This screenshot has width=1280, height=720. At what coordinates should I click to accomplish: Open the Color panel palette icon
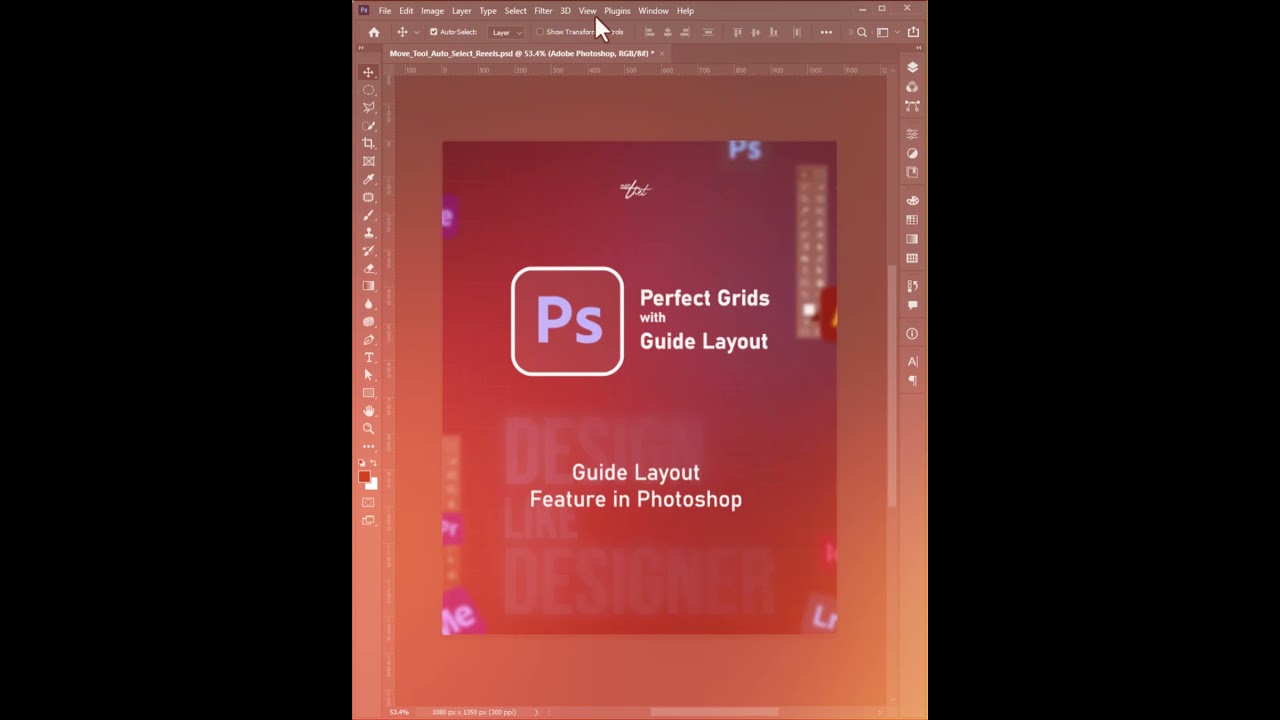(912, 201)
